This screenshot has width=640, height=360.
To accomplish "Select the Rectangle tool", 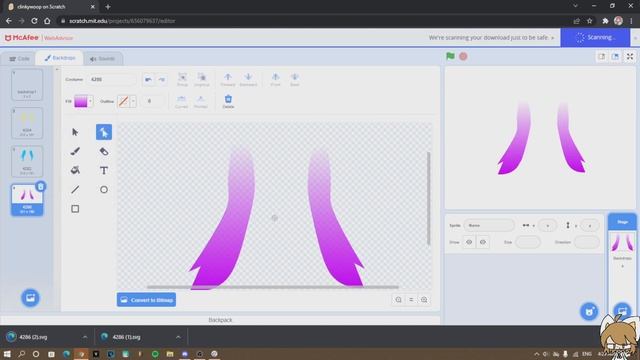I will pyautogui.click(x=75, y=209).
